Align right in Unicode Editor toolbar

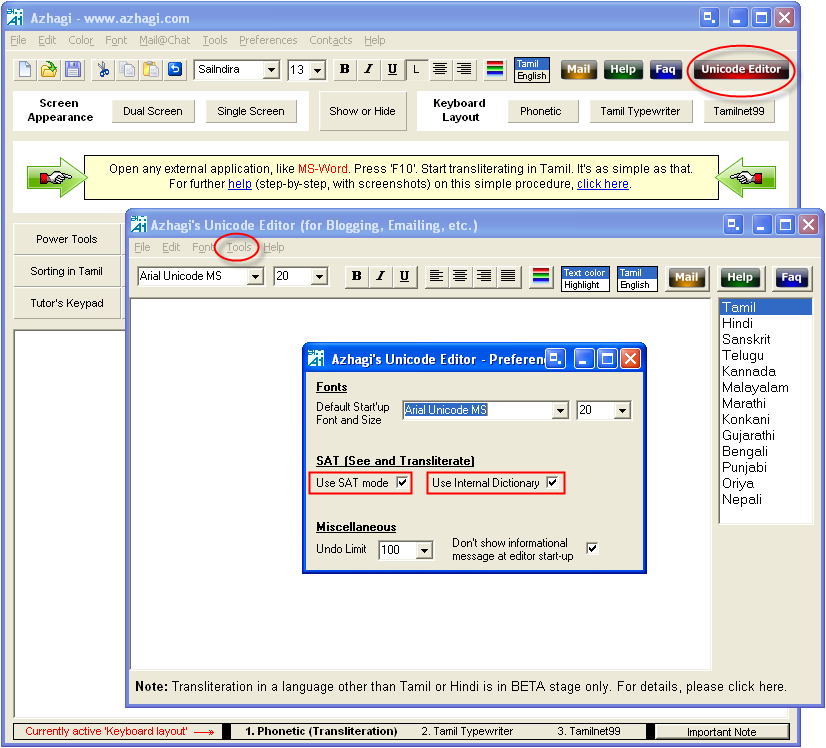tap(484, 277)
